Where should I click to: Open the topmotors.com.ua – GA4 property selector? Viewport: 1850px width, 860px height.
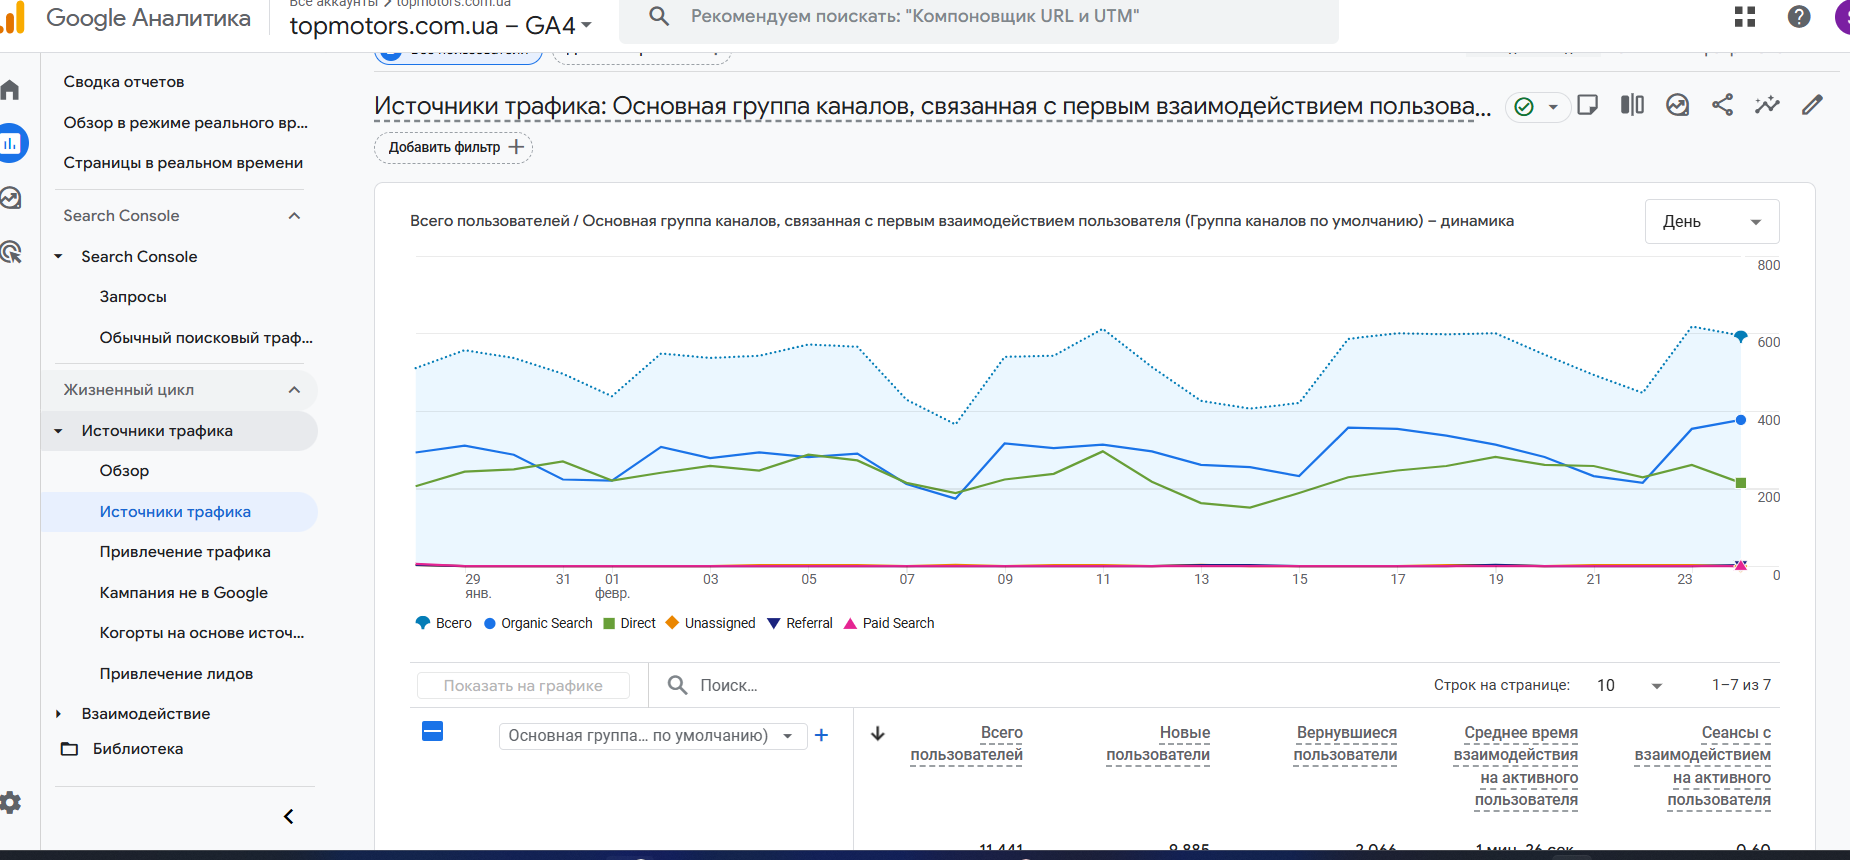coord(441,25)
